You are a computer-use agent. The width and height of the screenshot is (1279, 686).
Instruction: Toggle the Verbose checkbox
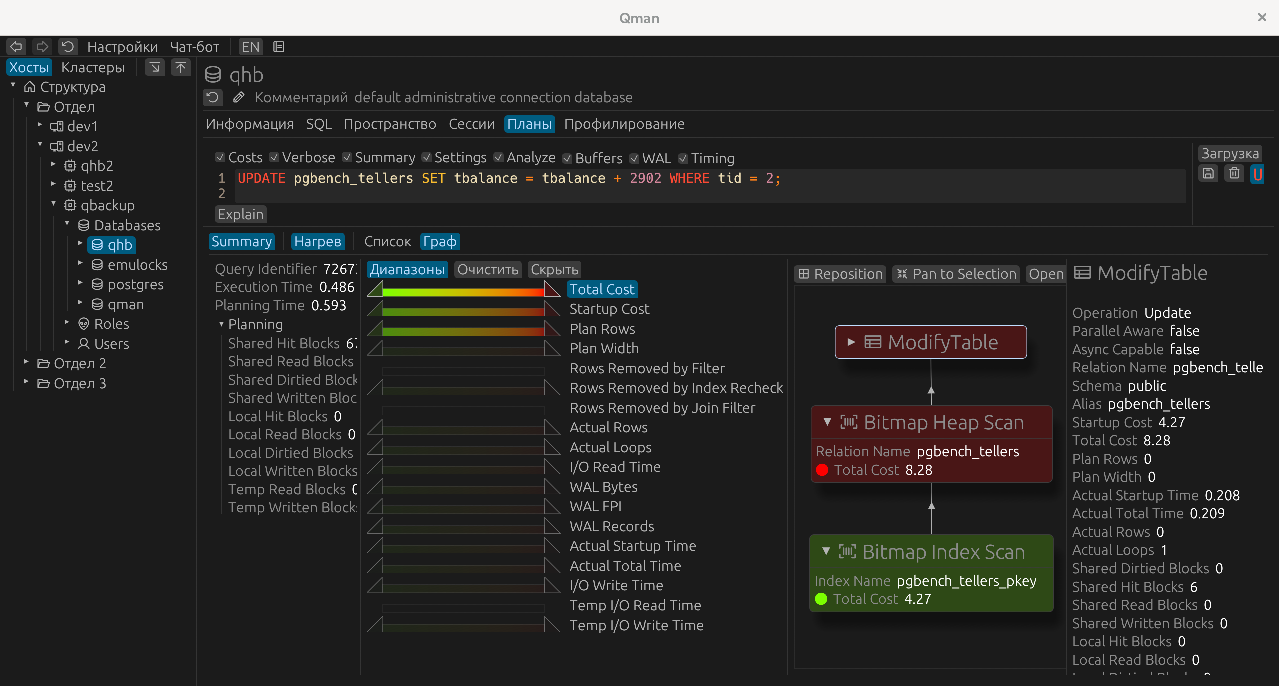tap(275, 158)
